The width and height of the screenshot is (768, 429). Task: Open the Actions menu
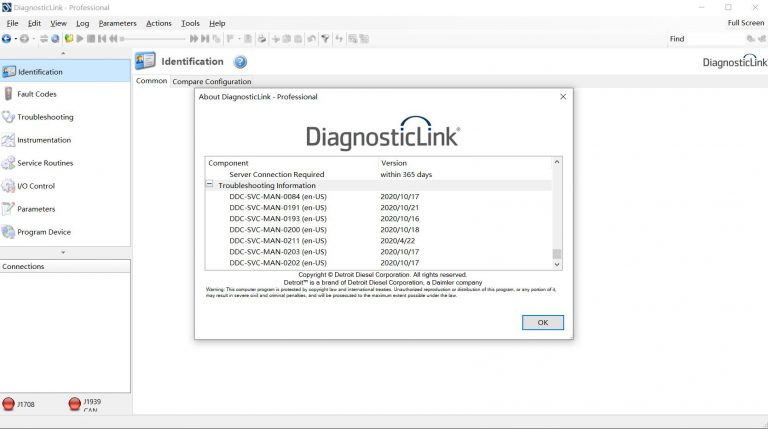159,23
